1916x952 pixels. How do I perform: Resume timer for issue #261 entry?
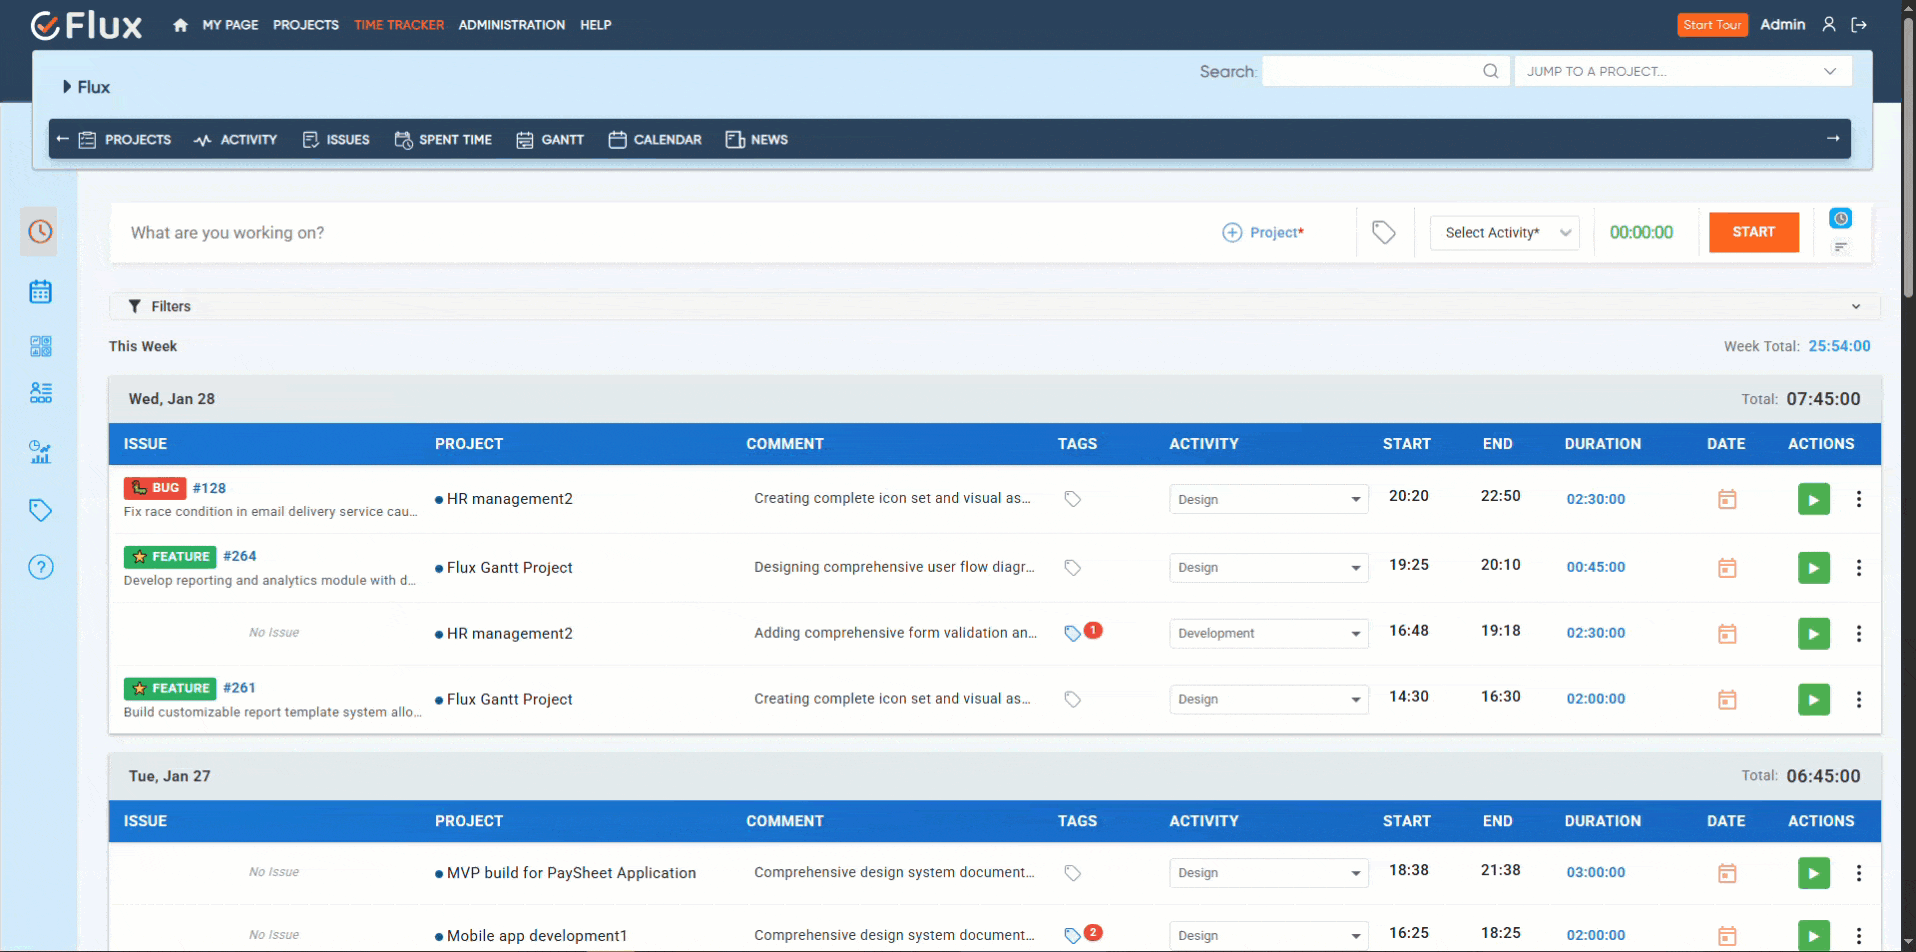tap(1813, 699)
